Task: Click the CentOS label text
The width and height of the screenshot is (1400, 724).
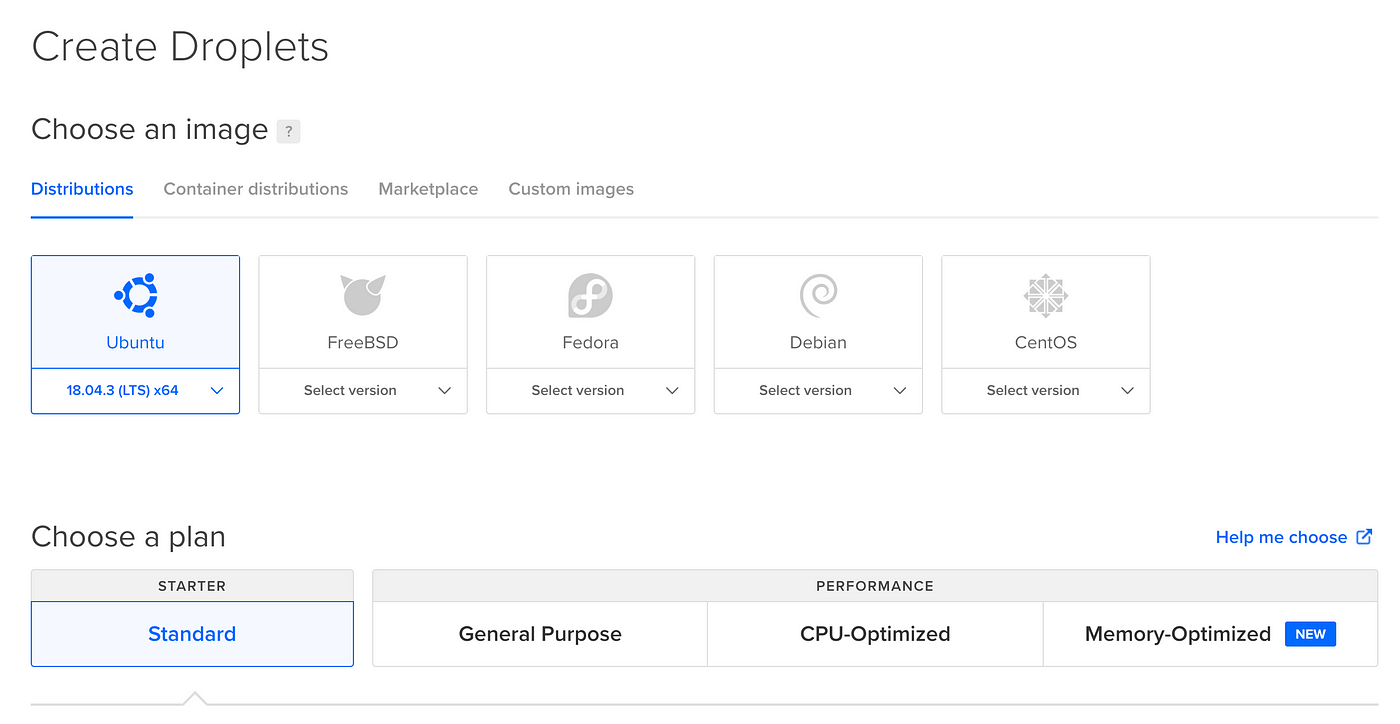Action: pyautogui.click(x=1046, y=342)
